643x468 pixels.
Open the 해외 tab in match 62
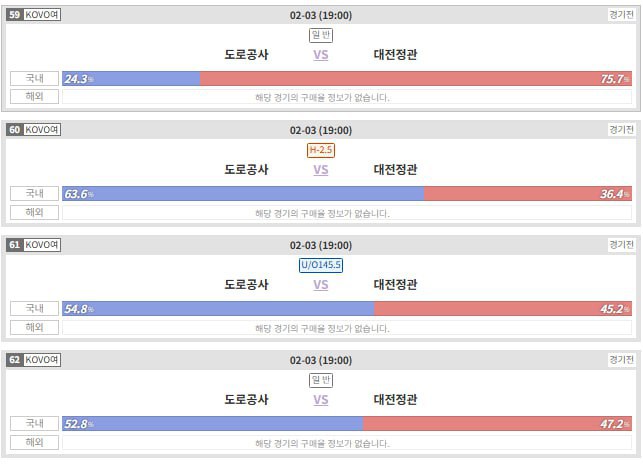35,442
